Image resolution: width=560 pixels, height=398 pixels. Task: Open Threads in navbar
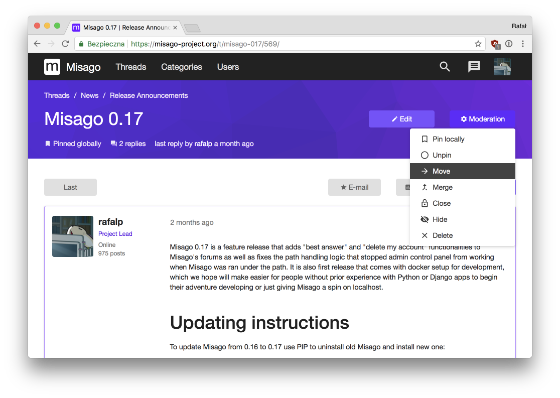[x=131, y=67]
